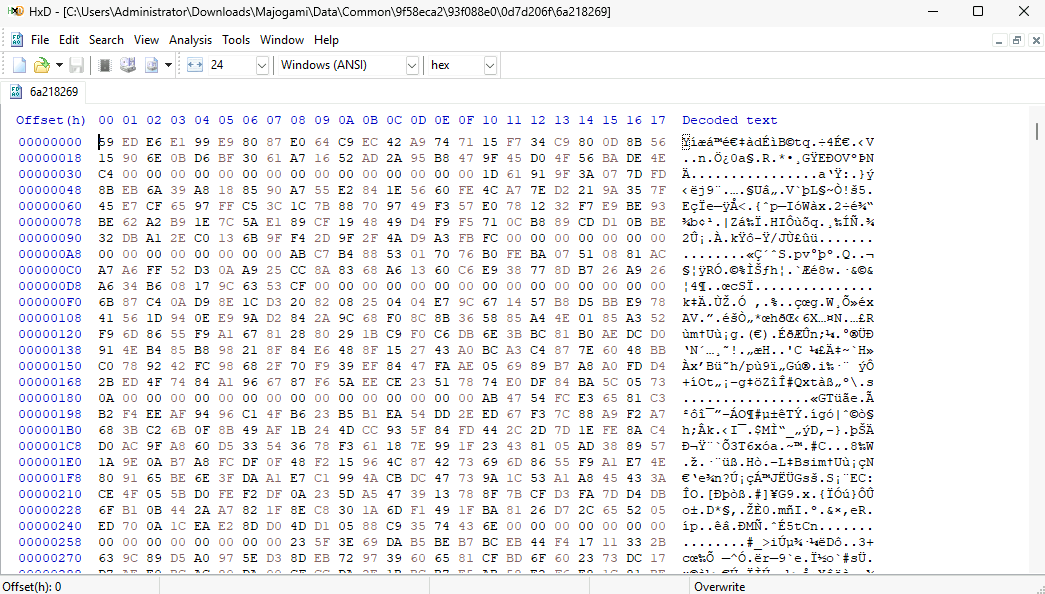1045x594 pixels.
Task: Click the New file icon
Action: coord(19,65)
